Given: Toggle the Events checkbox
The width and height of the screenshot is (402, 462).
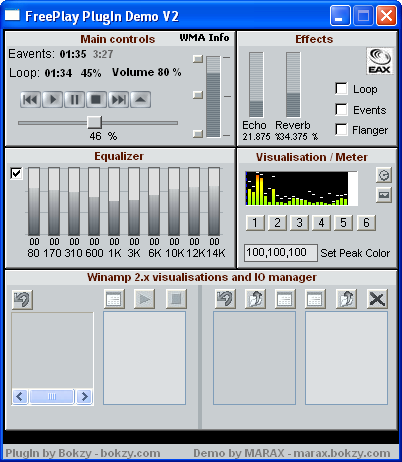Looking at the screenshot, I should (x=341, y=109).
